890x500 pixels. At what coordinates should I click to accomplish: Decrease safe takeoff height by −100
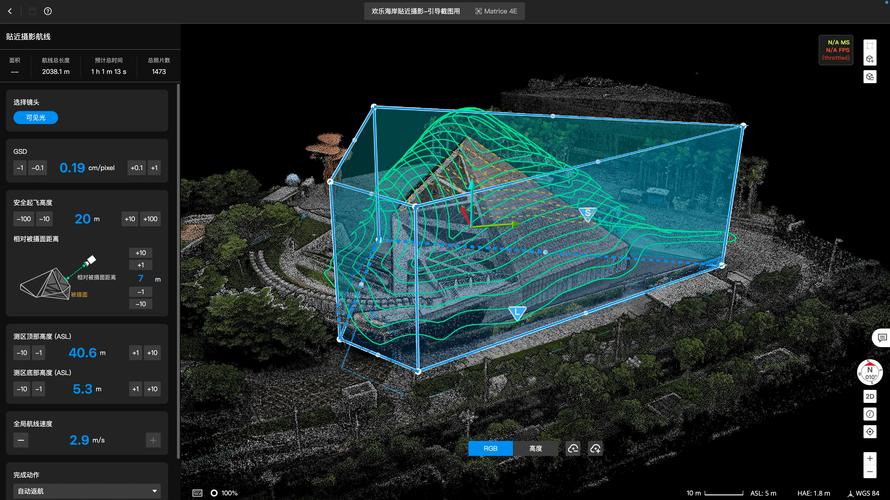click(24, 219)
